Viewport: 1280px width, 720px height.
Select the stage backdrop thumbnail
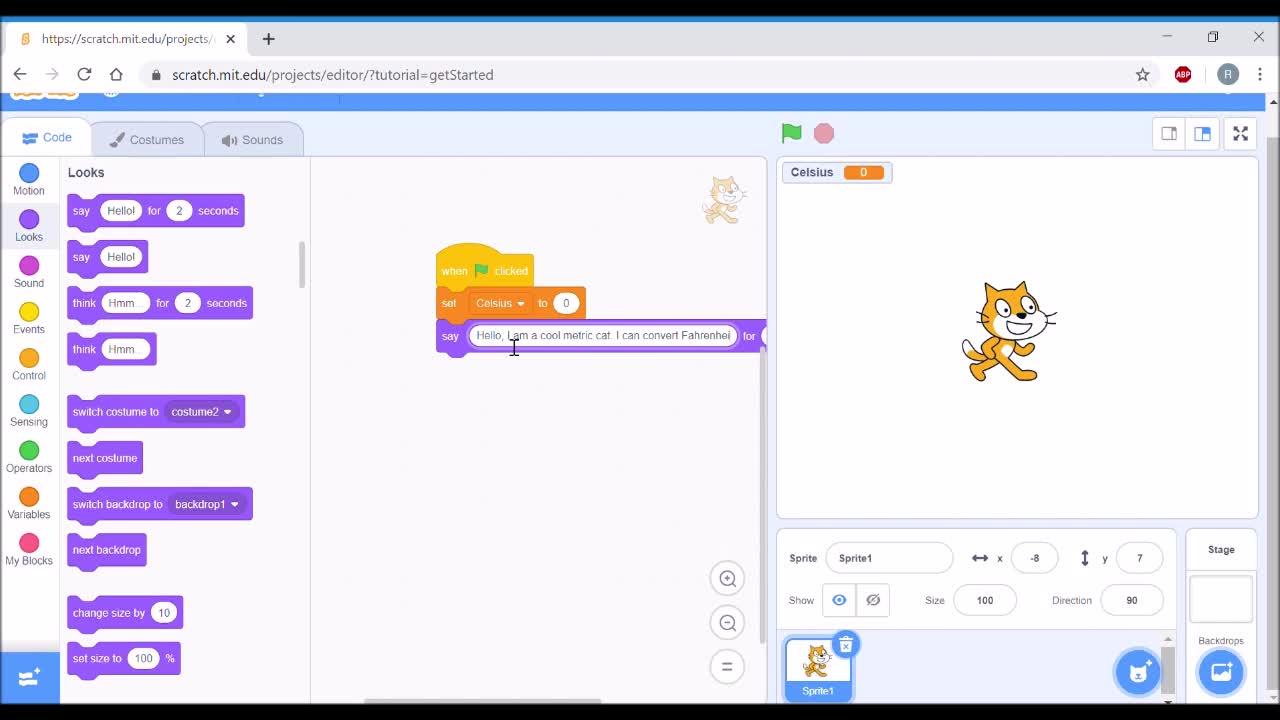(x=1221, y=599)
